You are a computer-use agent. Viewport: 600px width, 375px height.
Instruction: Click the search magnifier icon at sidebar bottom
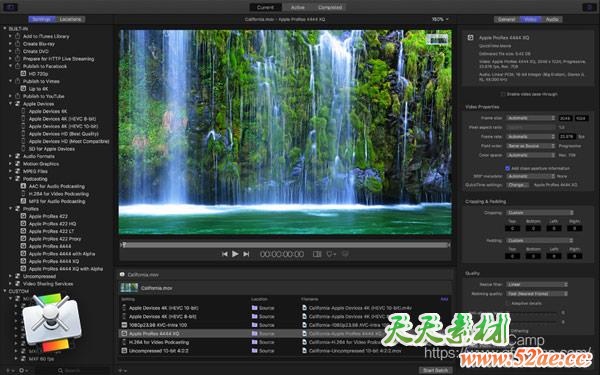click(60, 370)
